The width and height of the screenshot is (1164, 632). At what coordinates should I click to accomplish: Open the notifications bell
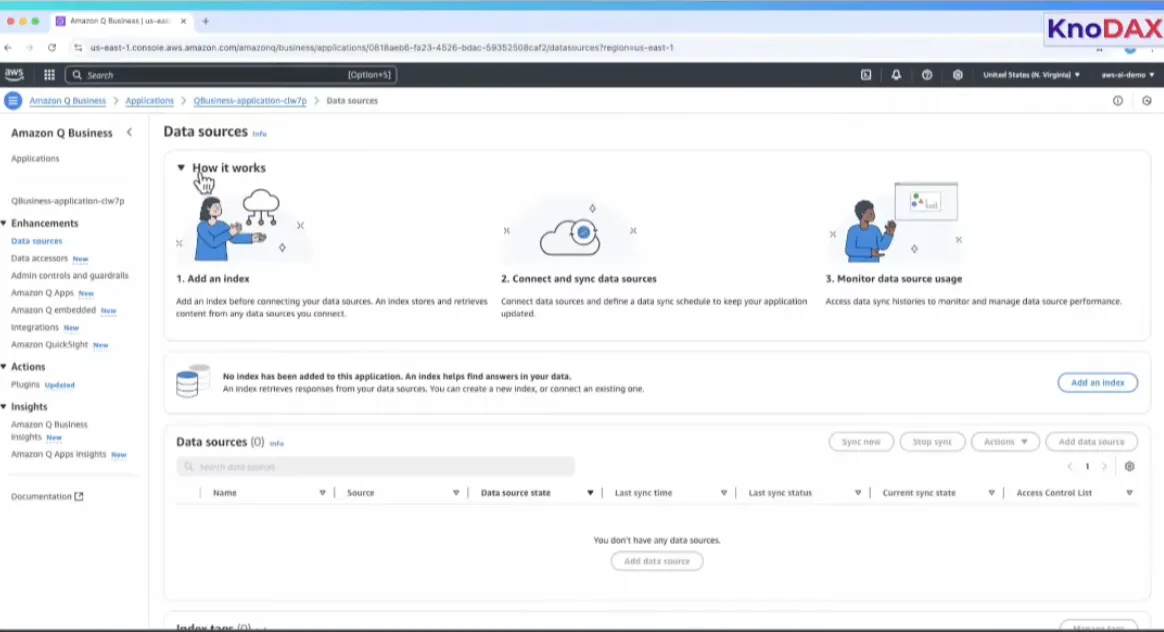[896, 75]
